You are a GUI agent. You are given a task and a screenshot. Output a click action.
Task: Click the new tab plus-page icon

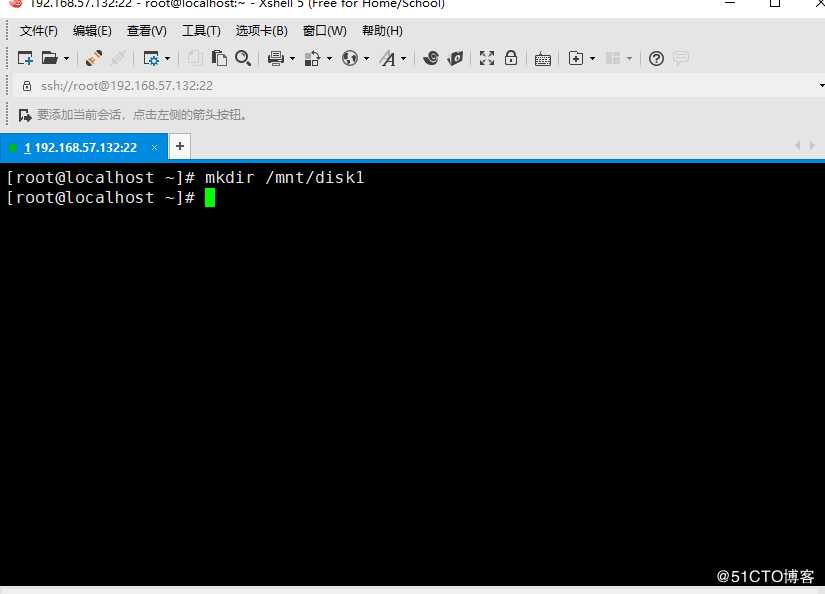click(576, 58)
